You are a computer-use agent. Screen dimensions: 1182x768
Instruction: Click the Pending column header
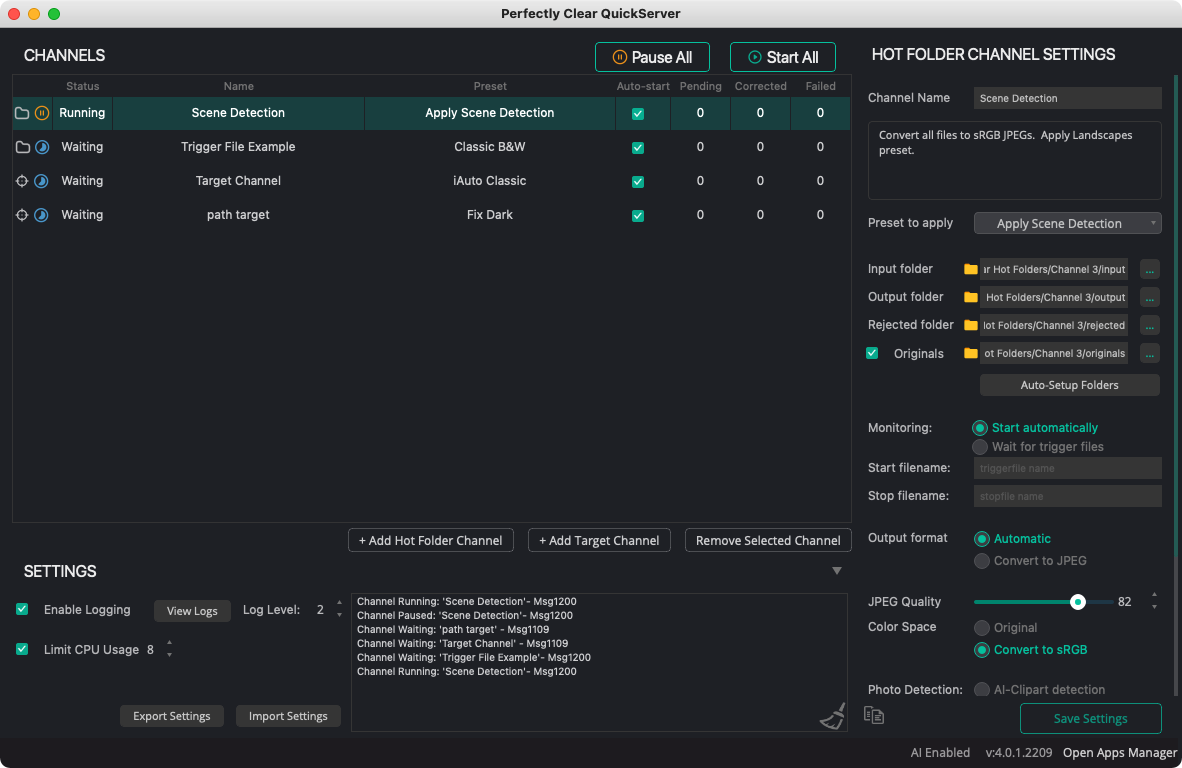700,86
